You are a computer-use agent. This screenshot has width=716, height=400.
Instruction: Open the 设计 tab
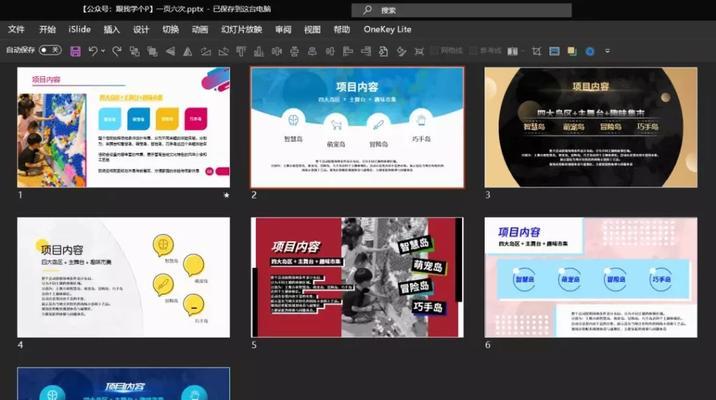(141, 29)
